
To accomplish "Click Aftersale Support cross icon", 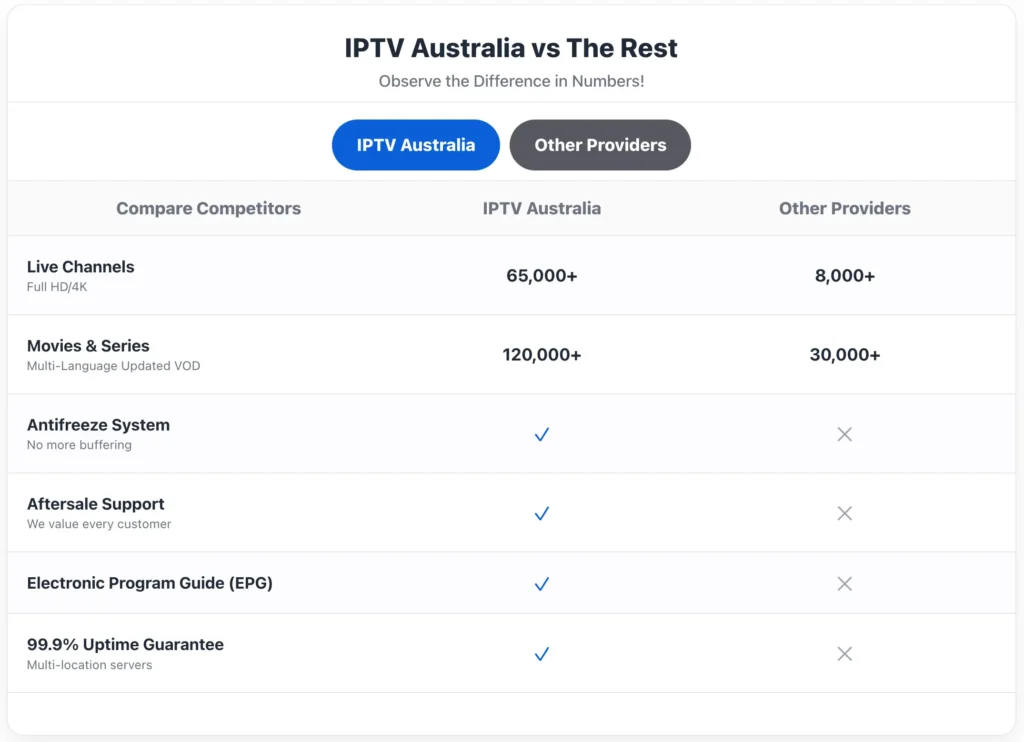I will click(x=844, y=513).
